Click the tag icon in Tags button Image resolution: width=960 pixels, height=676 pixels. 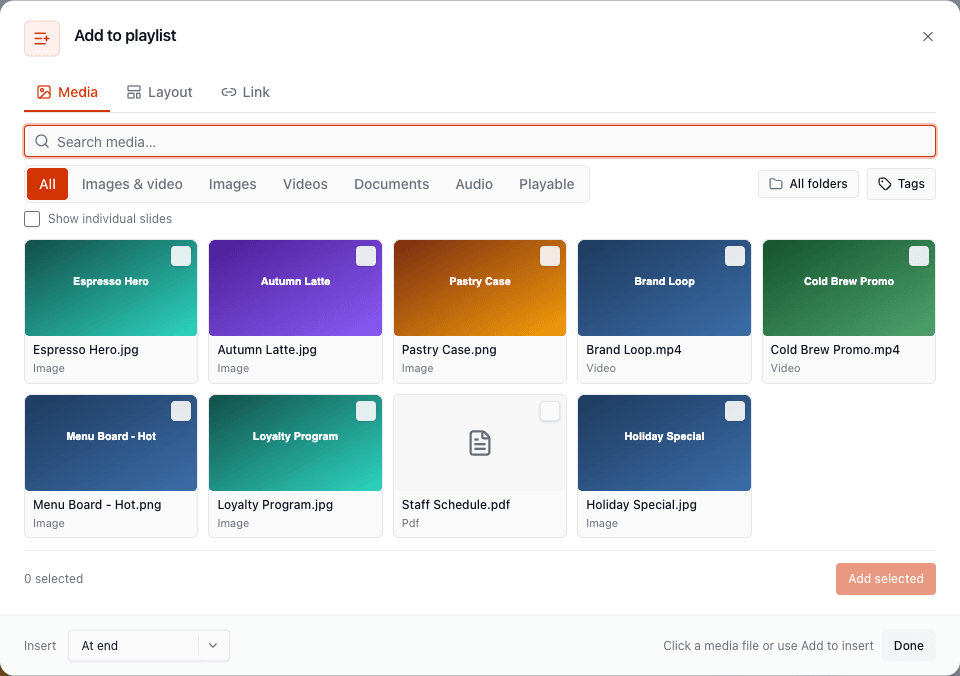(885, 184)
